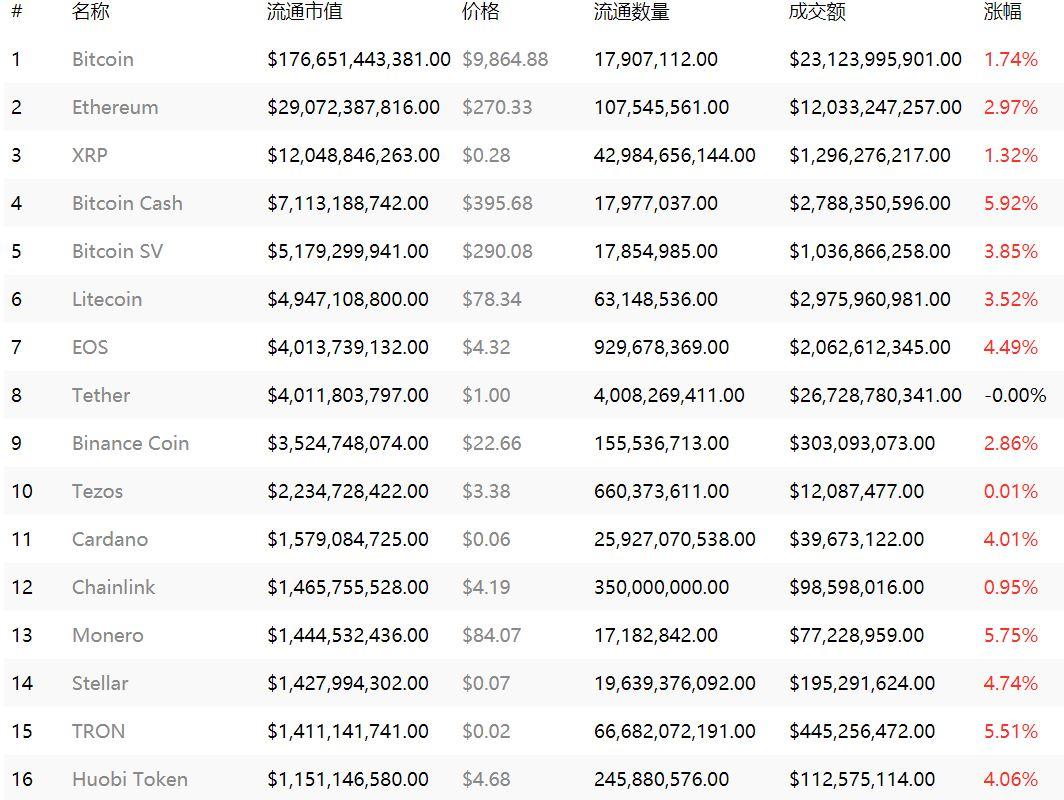
Task: Click Ethereum's price $270.33
Action: pyautogui.click(x=497, y=107)
